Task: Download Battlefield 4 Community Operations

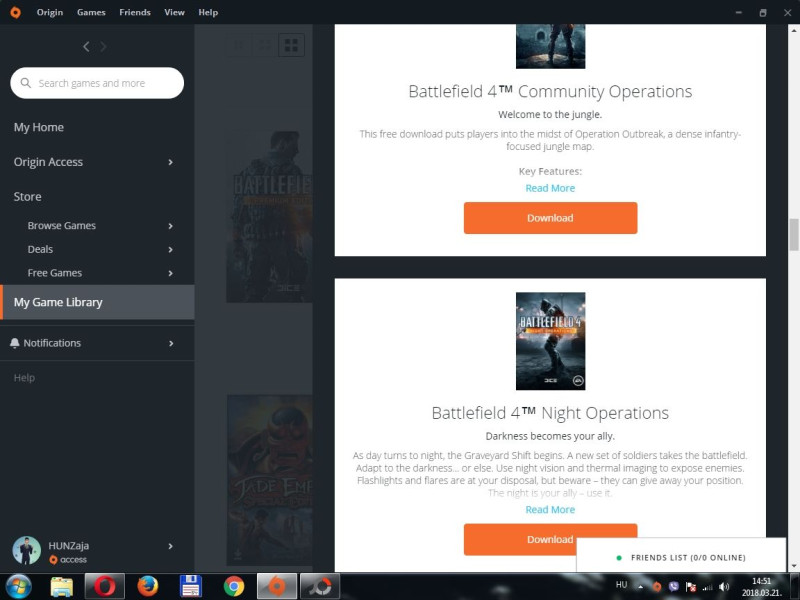Action: (x=550, y=218)
